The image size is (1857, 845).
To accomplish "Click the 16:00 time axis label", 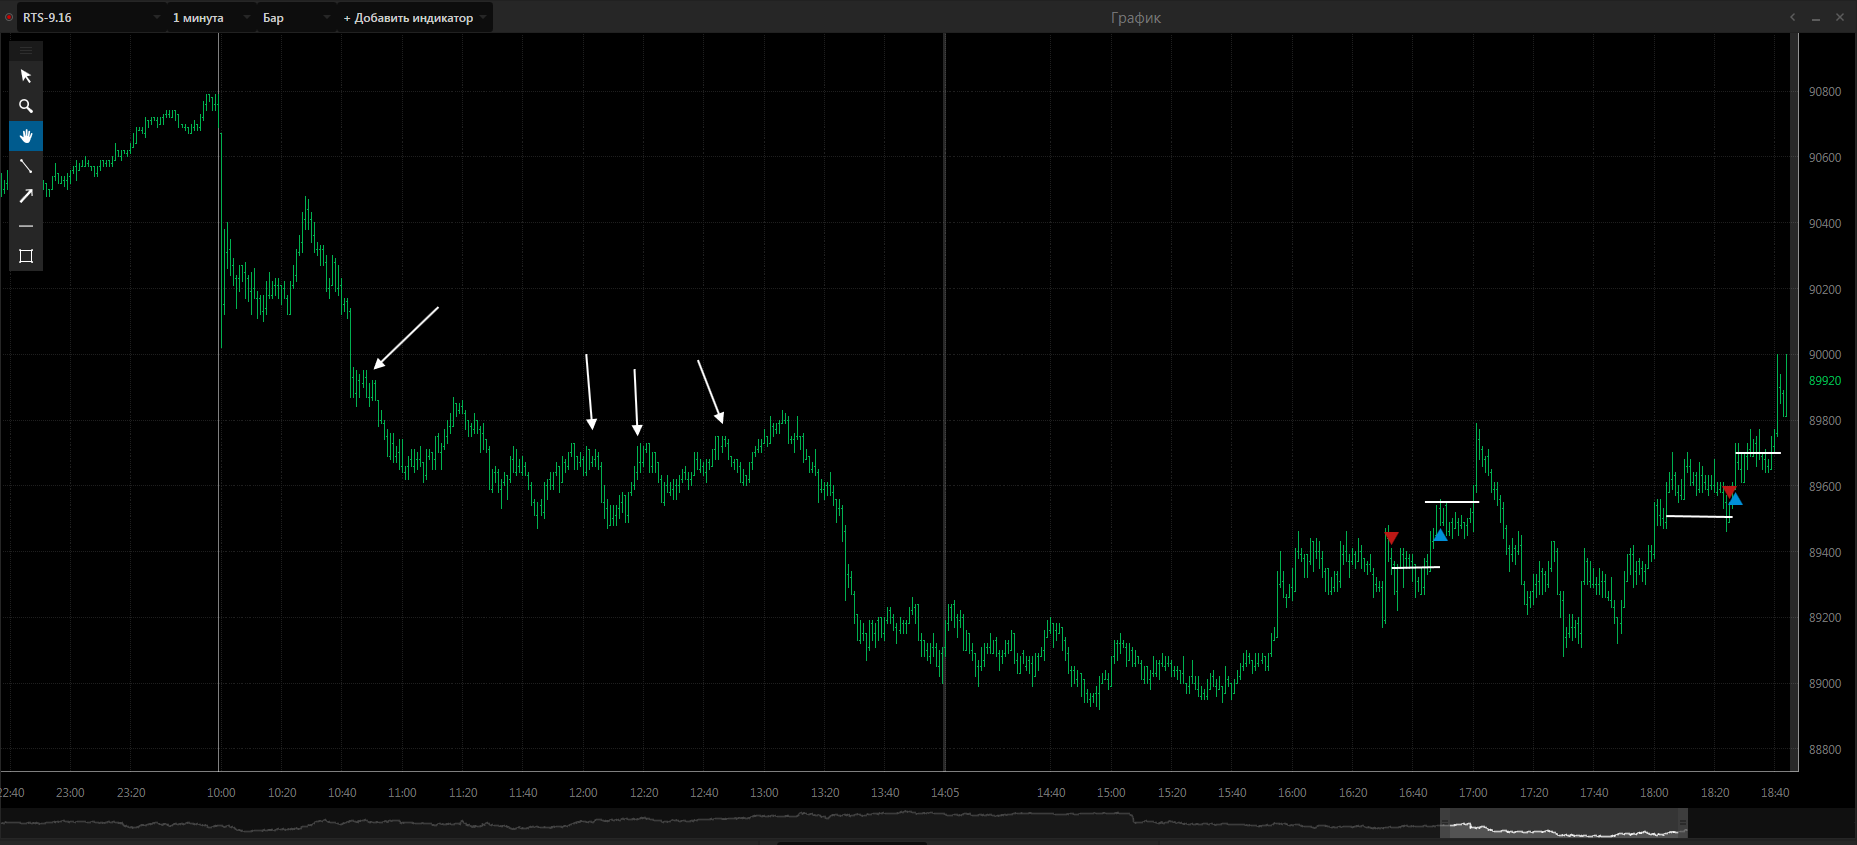I will pyautogui.click(x=1292, y=793).
